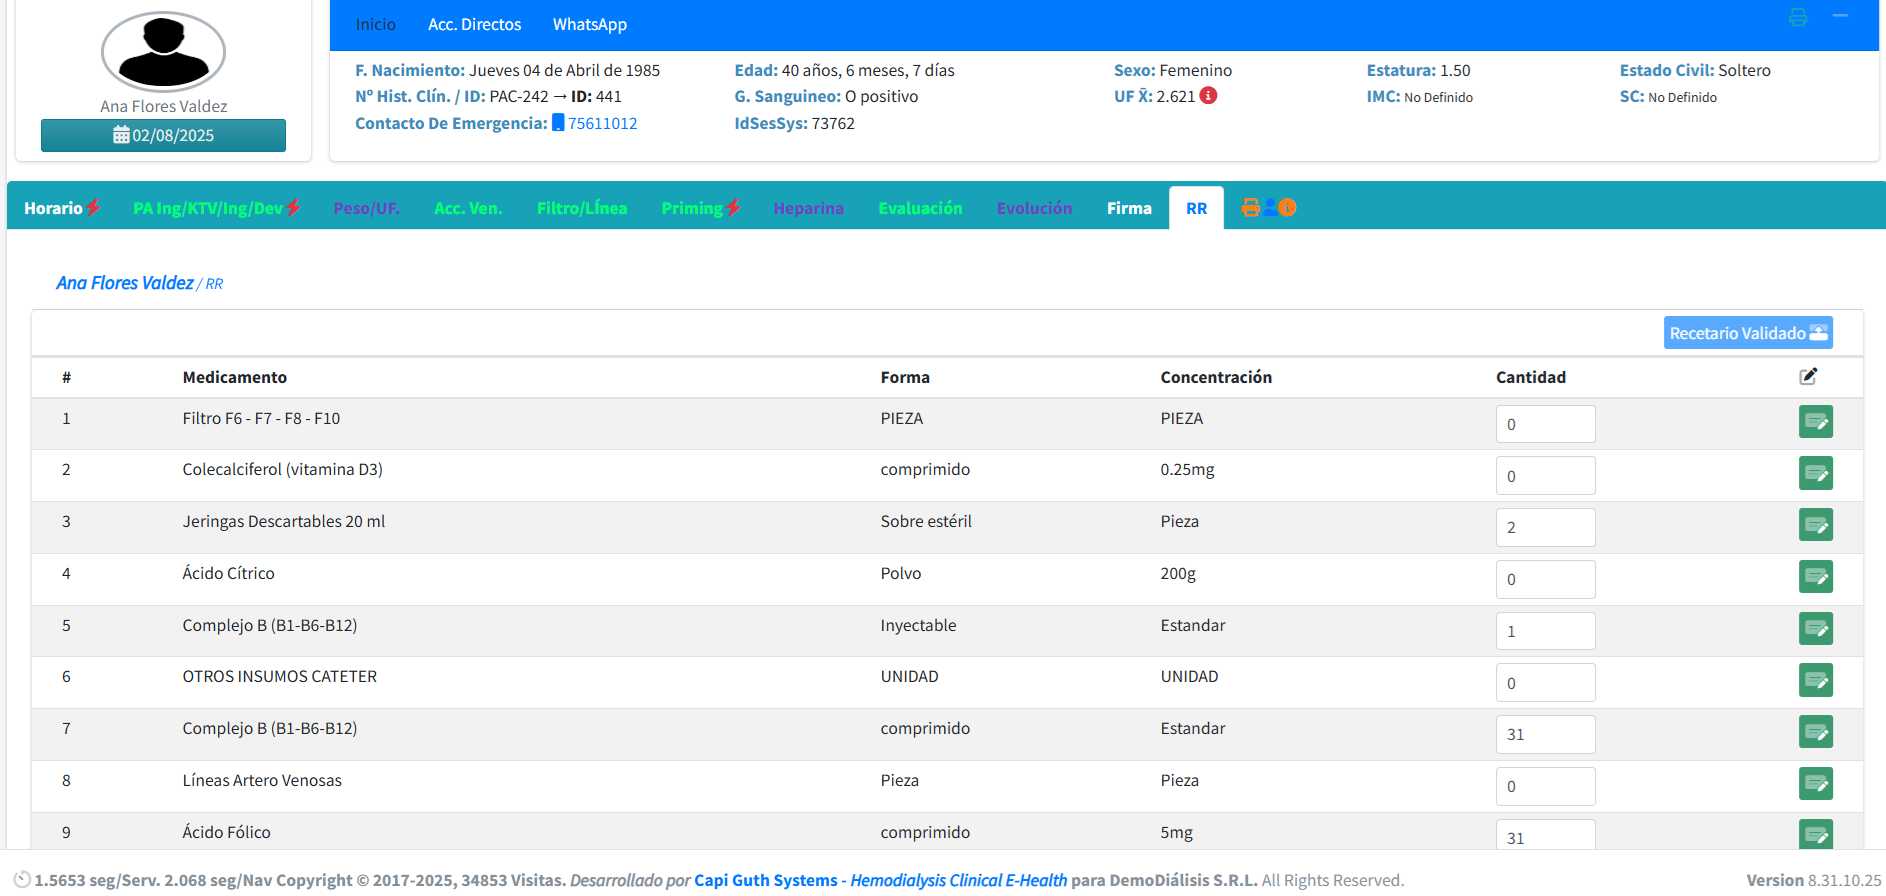Click the green printer icon in top header
Screen dimensions: 1886x896
(1798, 17)
